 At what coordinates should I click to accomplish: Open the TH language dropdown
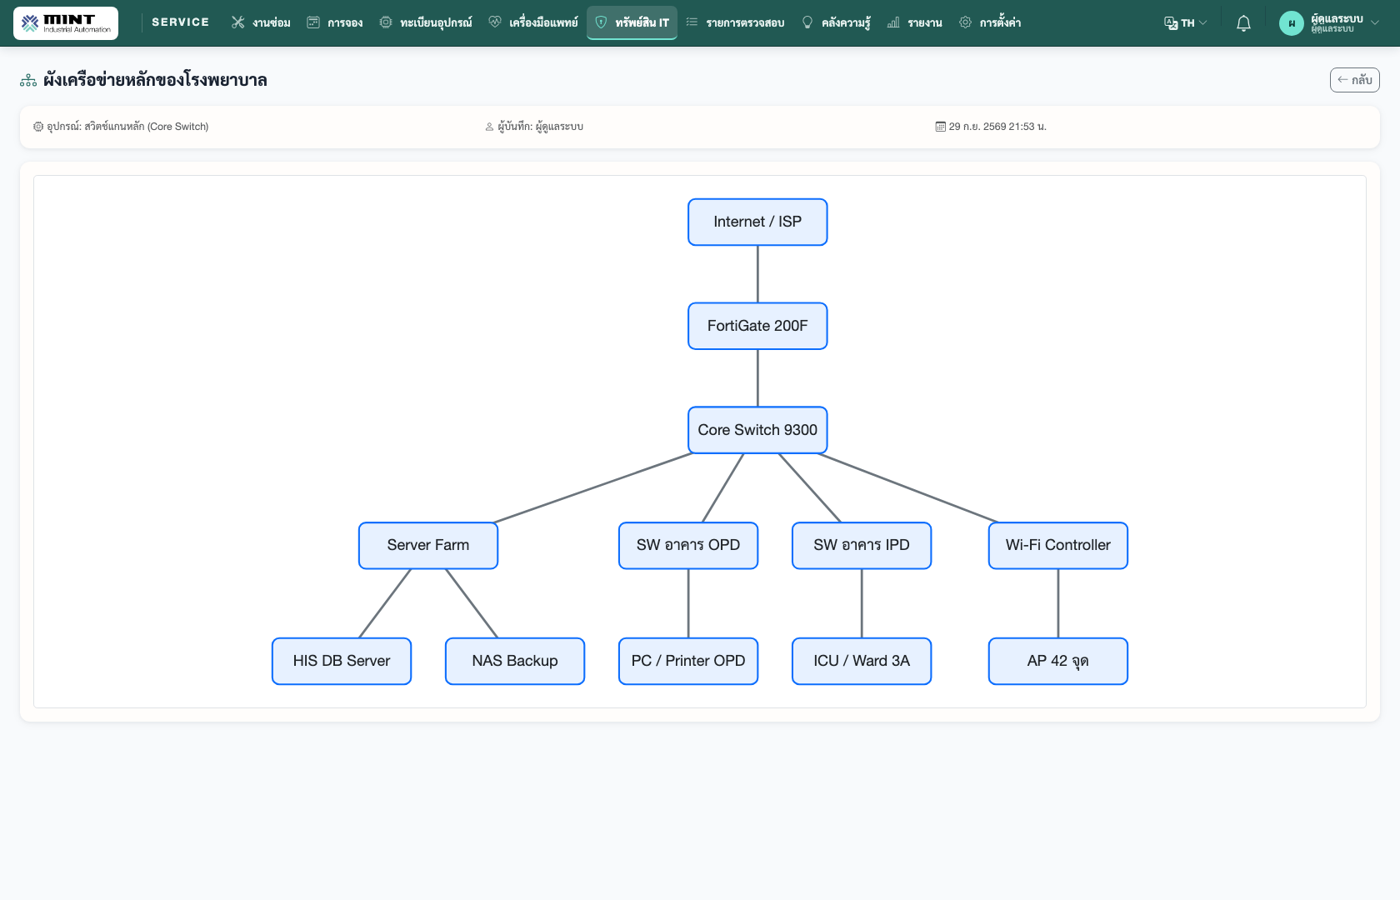1186,23
